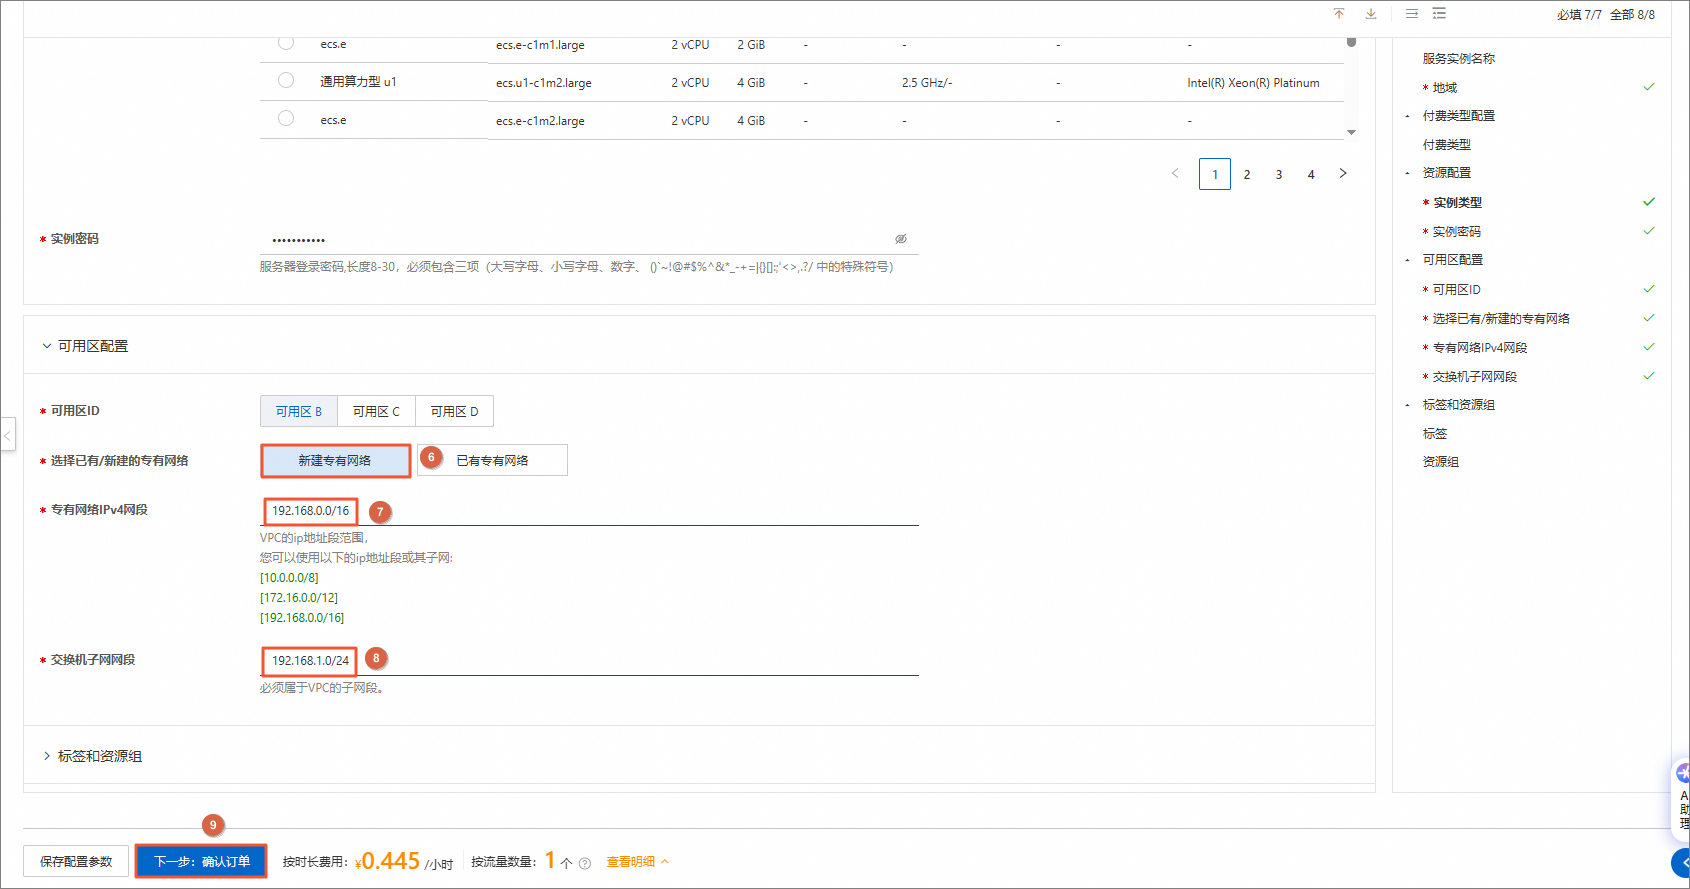Click the Intel(R) Xeon(R) Platinum cell
1690x889 pixels.
click(1253, 83)
